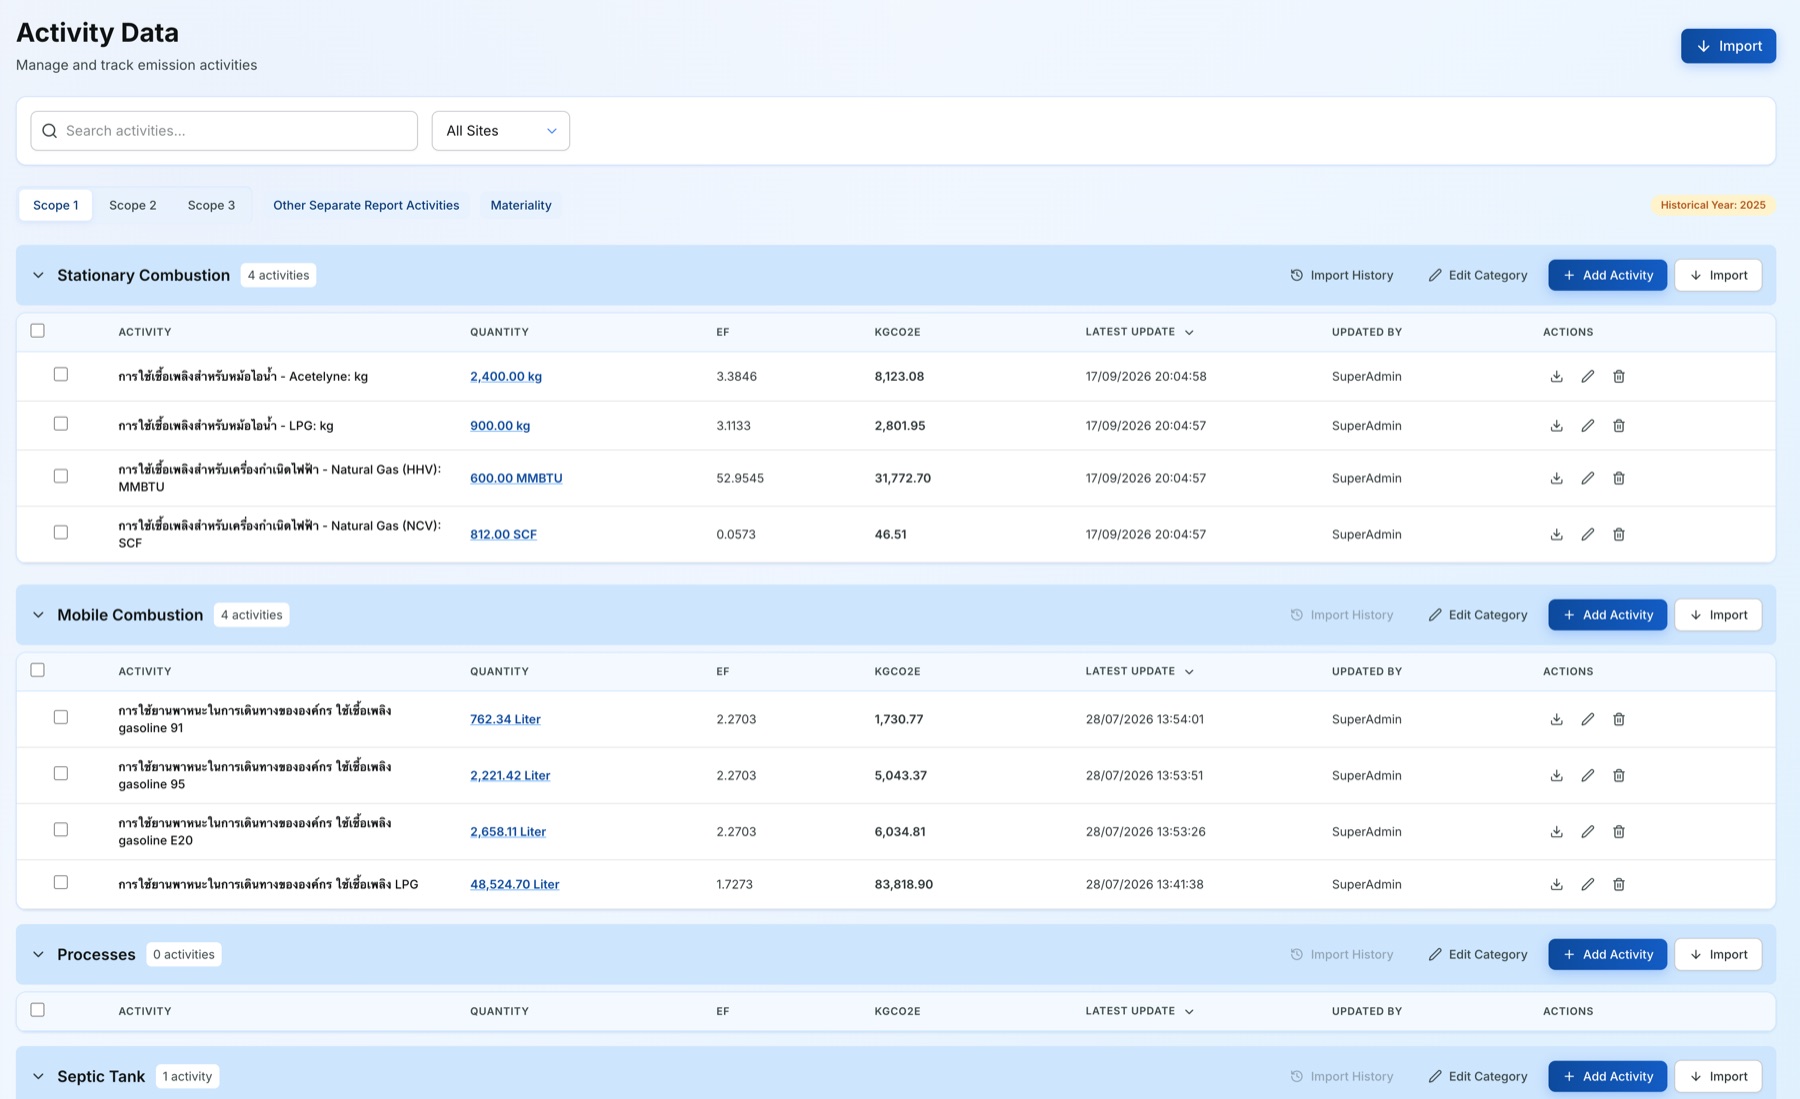Switch to the Scope 1 tab

point(56,205)
